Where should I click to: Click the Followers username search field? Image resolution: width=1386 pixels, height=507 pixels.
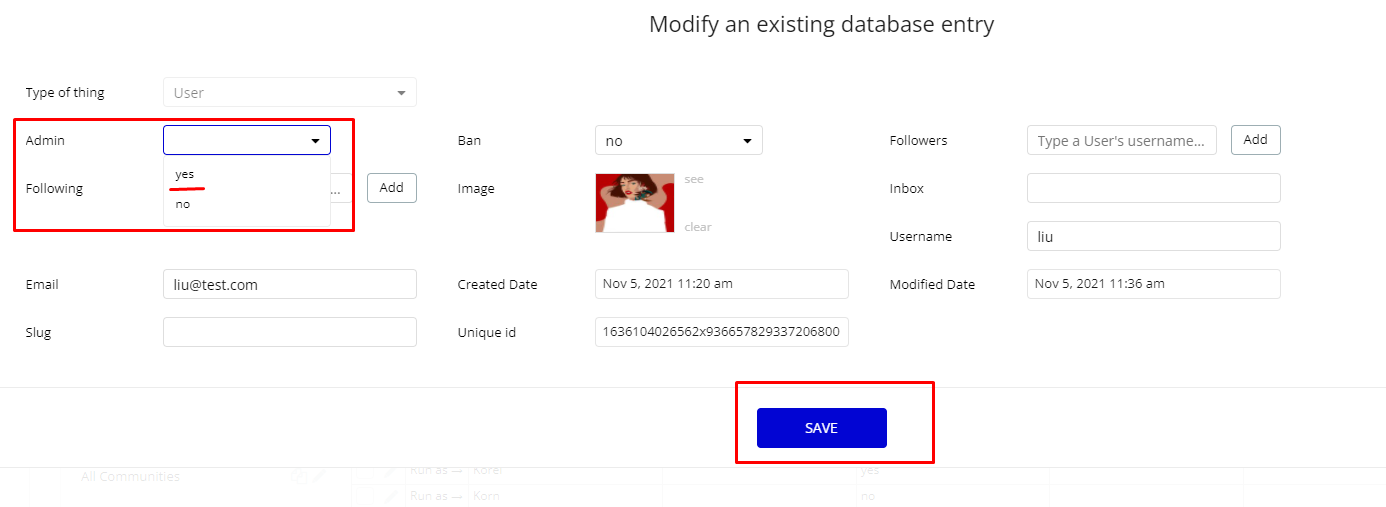click(x=1121, y=141)
